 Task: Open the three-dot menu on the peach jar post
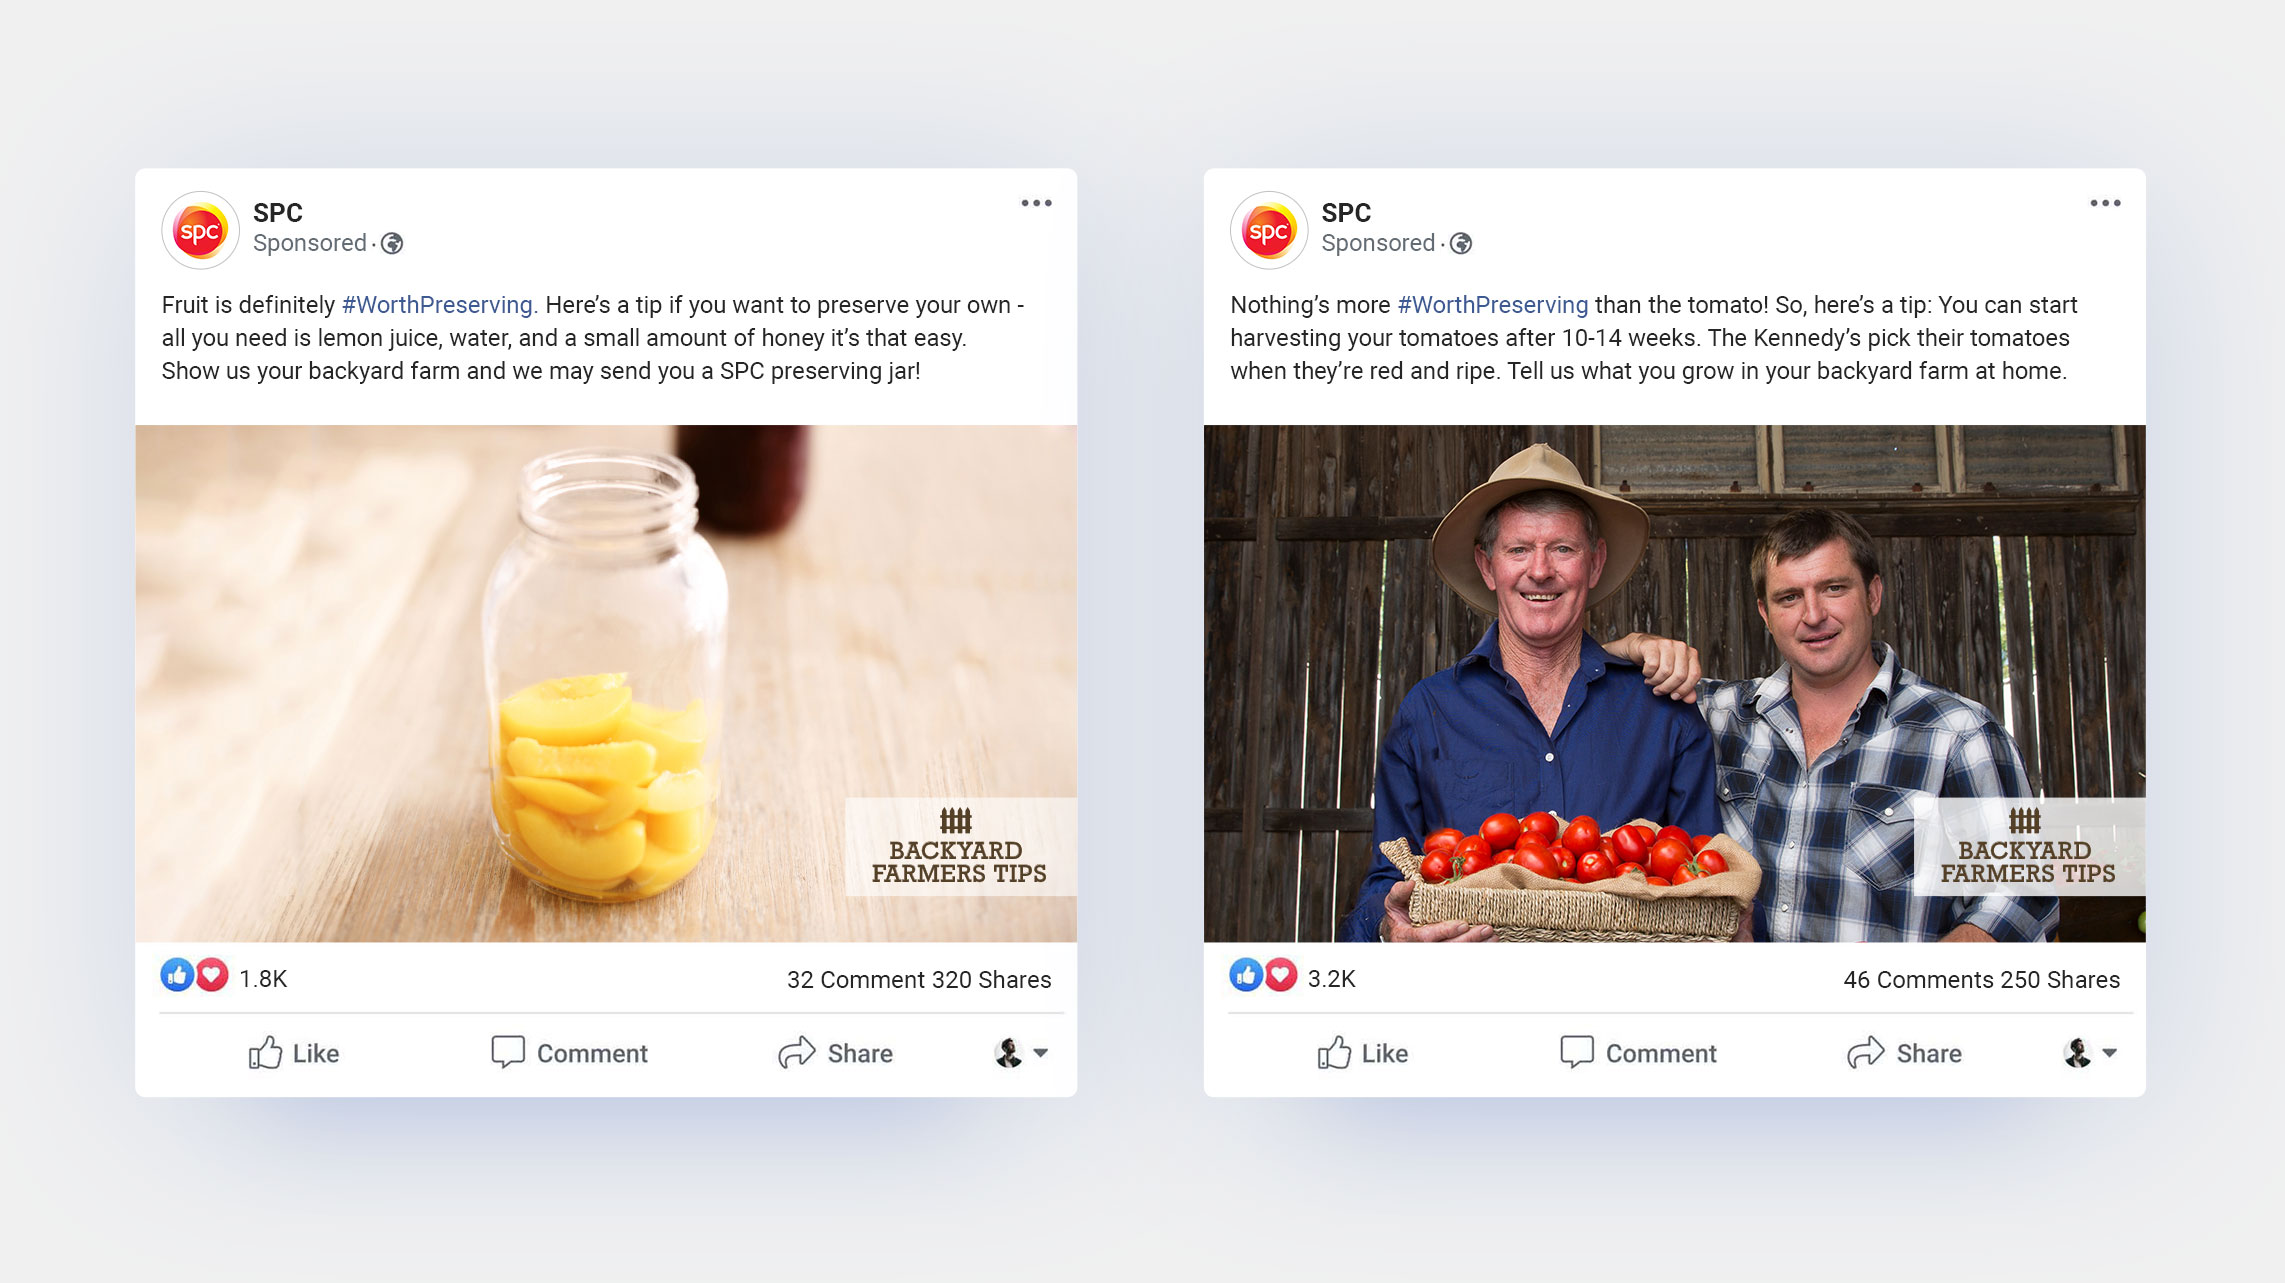click(x=1036, y=203)
